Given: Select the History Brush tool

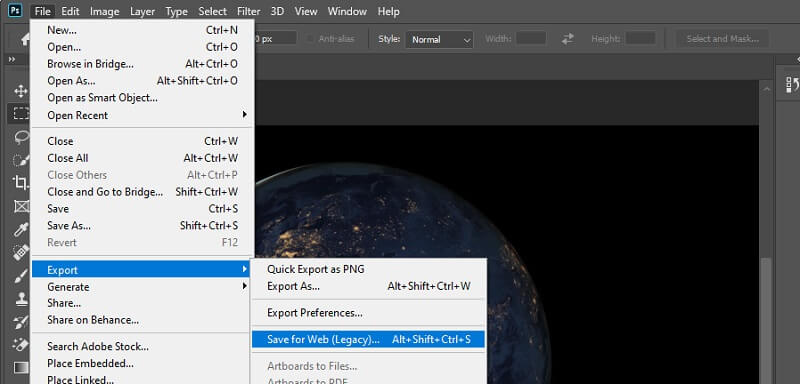Looking at the screenshot, I should point(21,322).
